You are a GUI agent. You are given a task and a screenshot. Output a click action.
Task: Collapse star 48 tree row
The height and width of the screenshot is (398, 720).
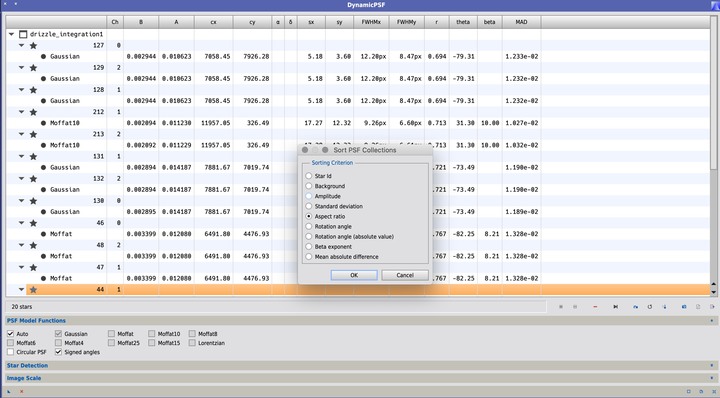coord(22,245)
